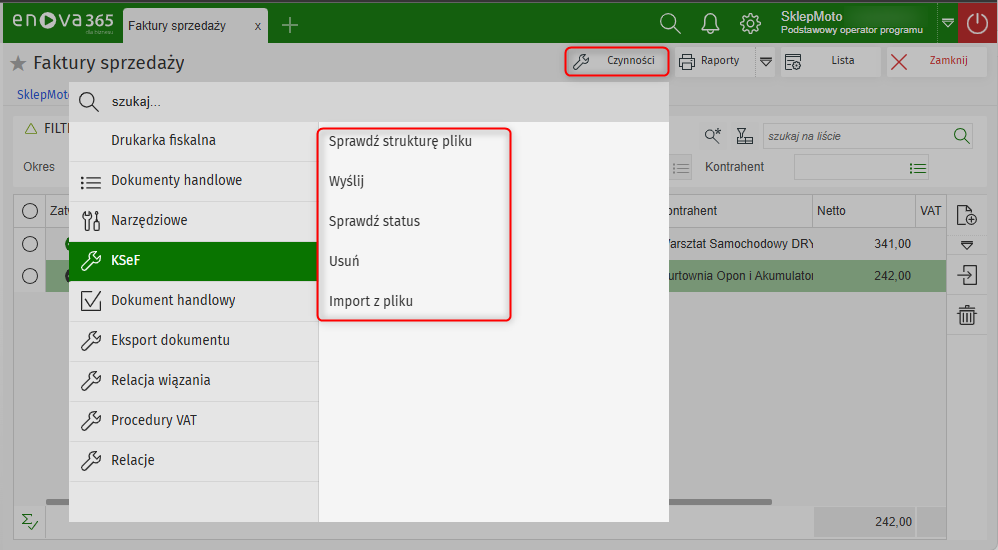Click the szukaj search field in menu

[380, 102]
